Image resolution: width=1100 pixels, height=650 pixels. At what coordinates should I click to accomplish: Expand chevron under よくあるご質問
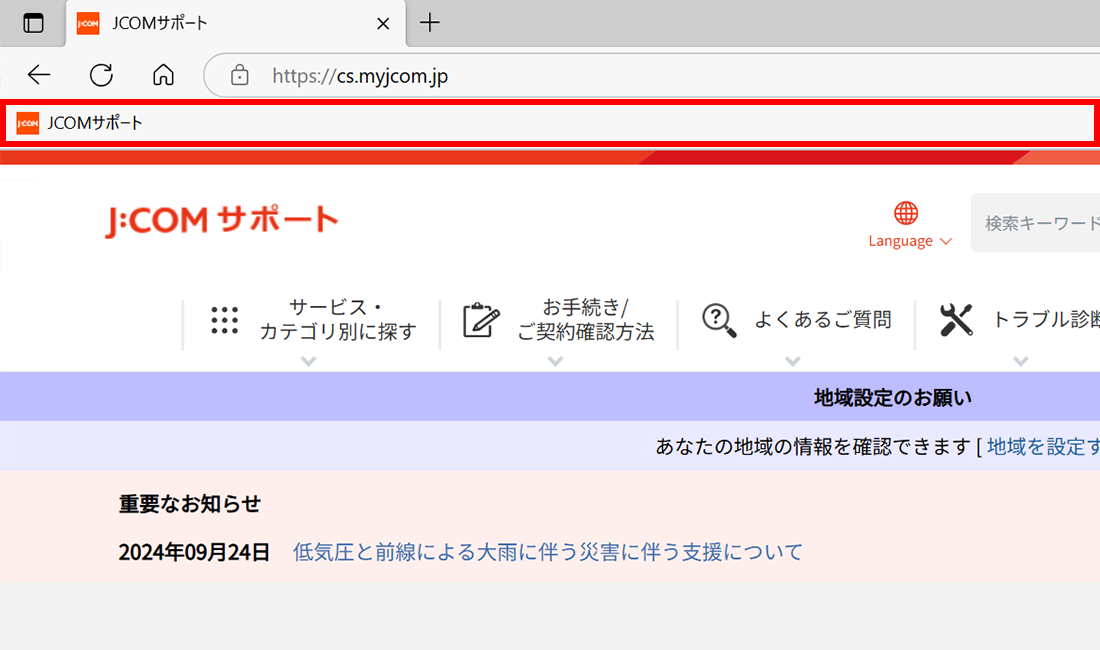793,361
